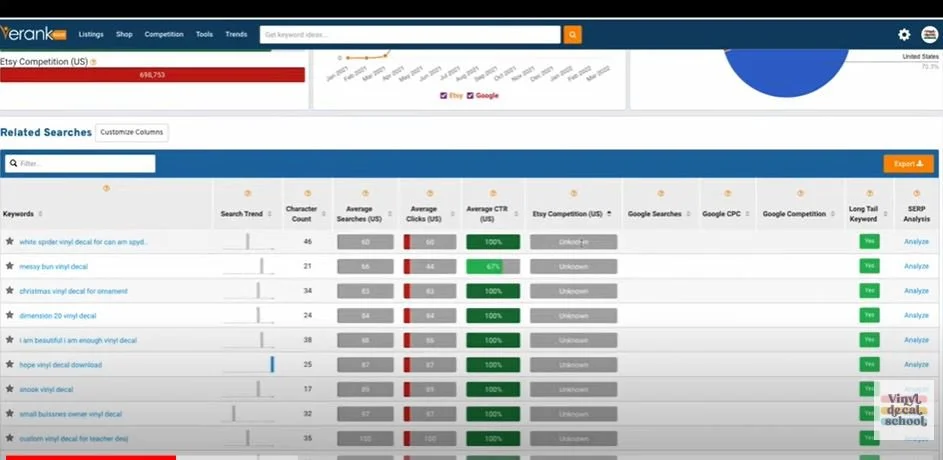Click help icon above Keywords column

106,188
